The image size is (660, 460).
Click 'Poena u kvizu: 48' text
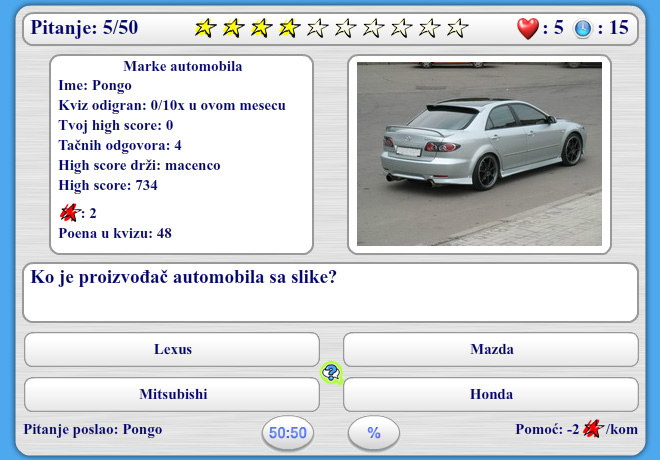click(x=115, y=234)
